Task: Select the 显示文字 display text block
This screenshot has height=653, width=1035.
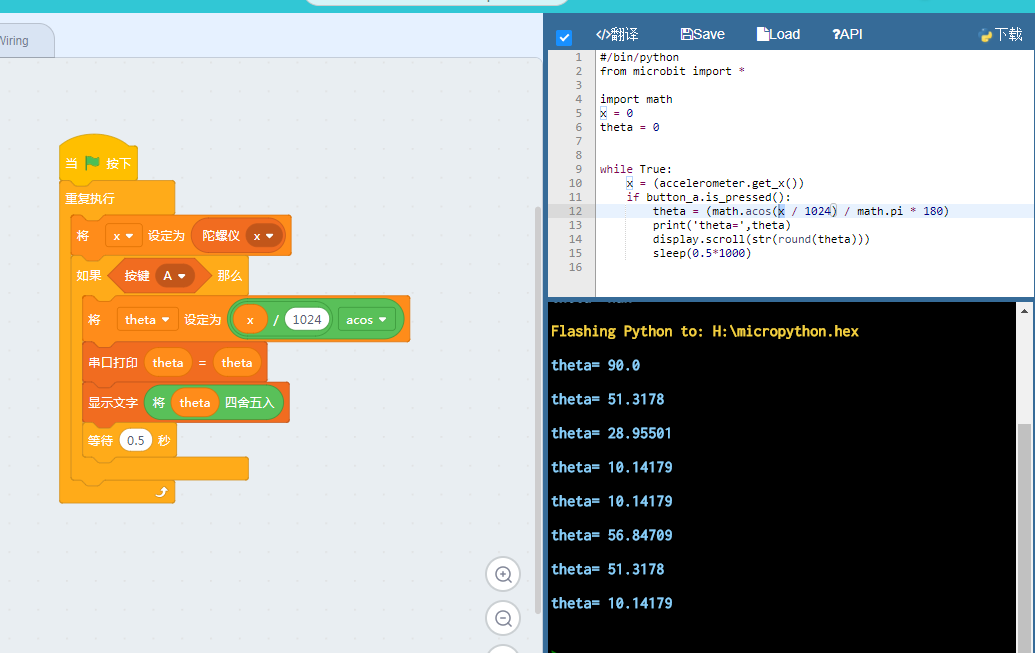Action: point(113,403)
